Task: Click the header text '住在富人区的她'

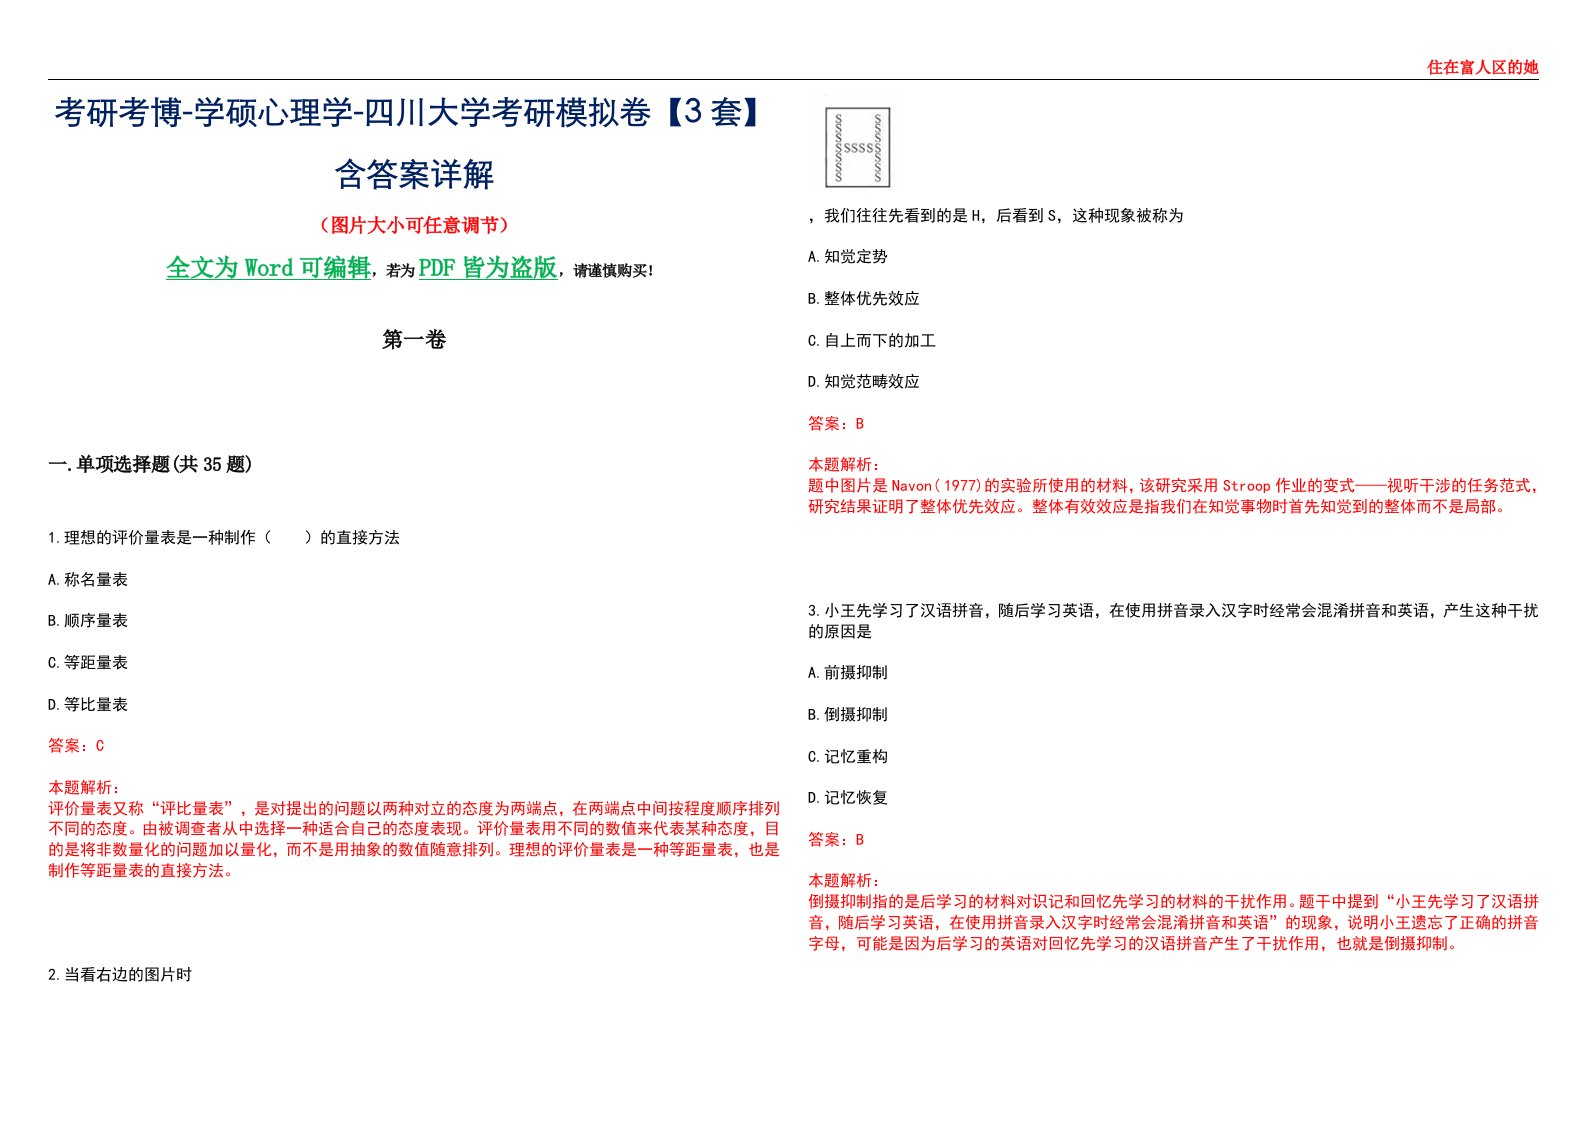Action: click(x=1482, y=67)
